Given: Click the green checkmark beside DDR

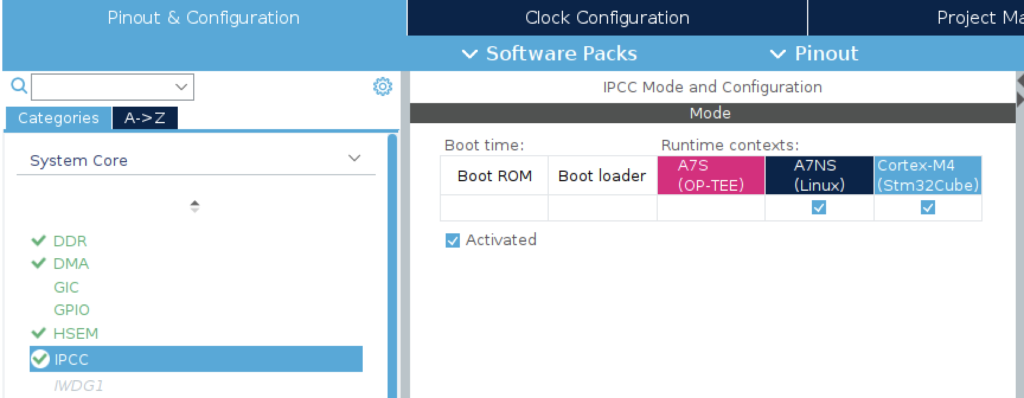Looking at the screenshot, I should coord(39,241).
